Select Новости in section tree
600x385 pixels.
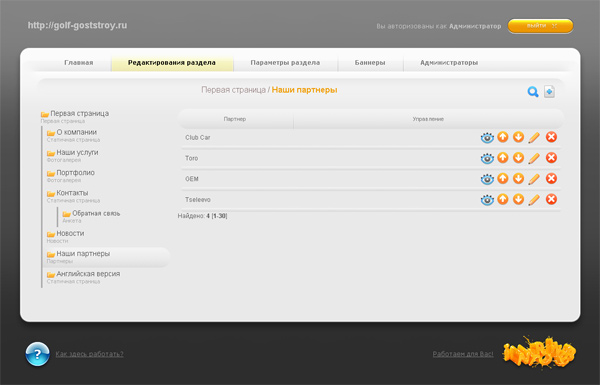tap(70, 234)
